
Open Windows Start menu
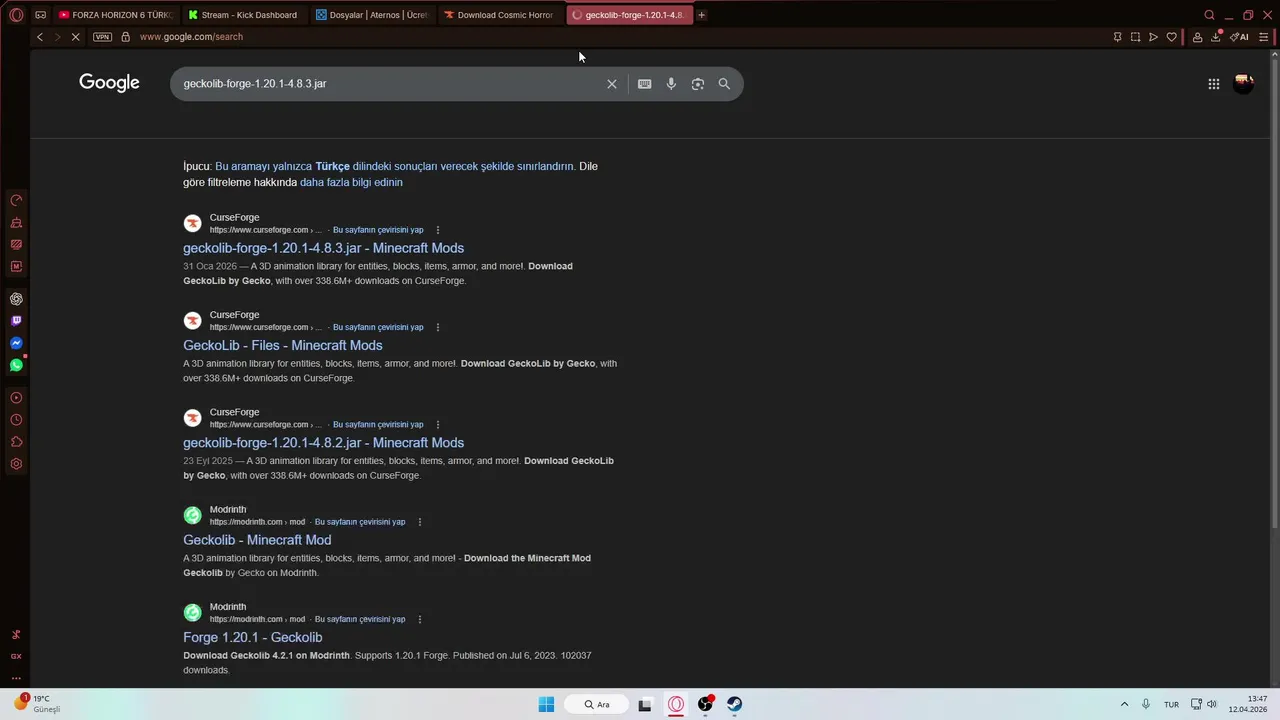pyautogui.click(x=546, y=704)
